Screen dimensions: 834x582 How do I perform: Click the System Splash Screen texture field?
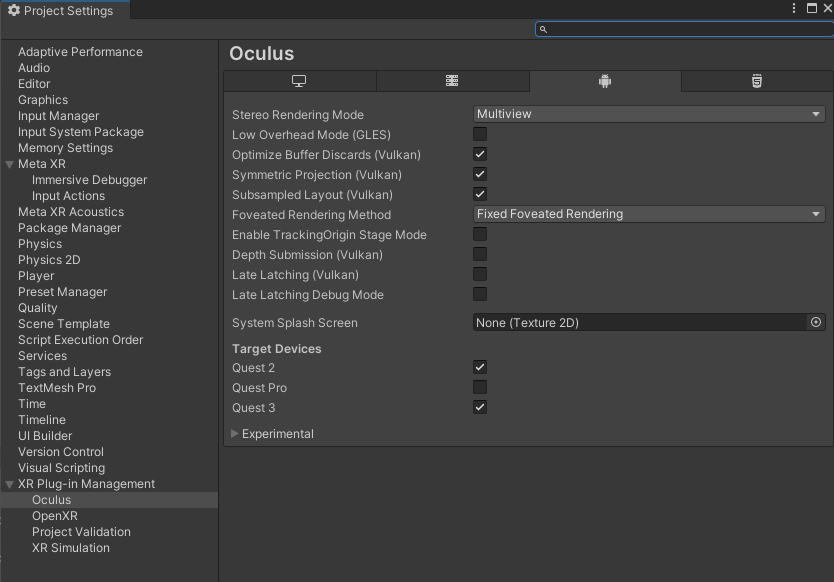640,322
